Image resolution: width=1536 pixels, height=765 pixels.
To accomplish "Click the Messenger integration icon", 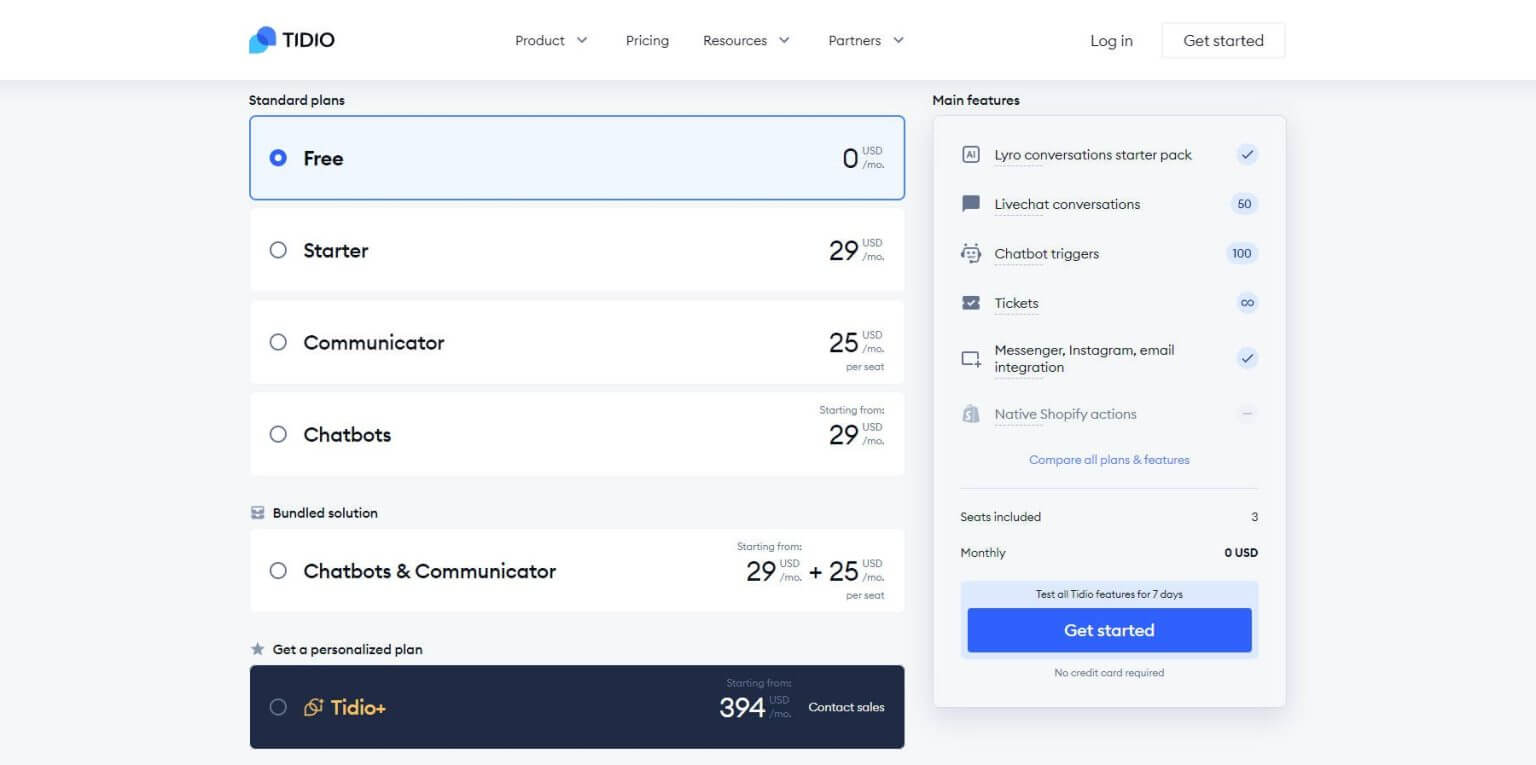I will tap(970, 359).
